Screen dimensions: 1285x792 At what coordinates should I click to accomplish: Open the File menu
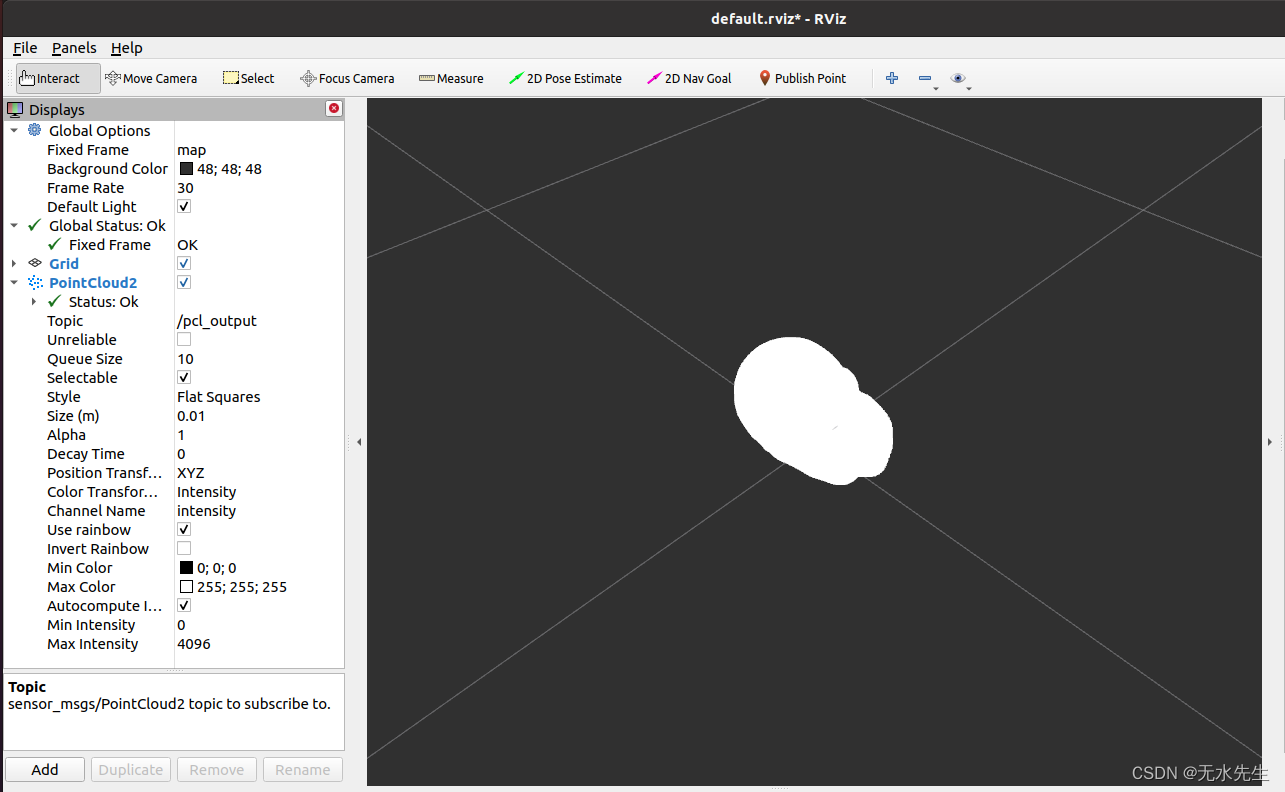click(25, 48)
